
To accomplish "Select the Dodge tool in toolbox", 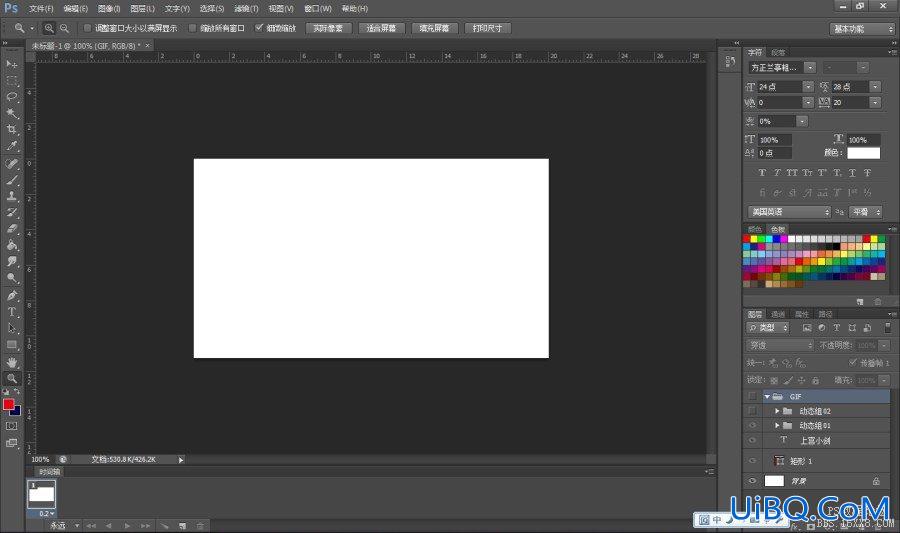I will (x=11, y=278).
